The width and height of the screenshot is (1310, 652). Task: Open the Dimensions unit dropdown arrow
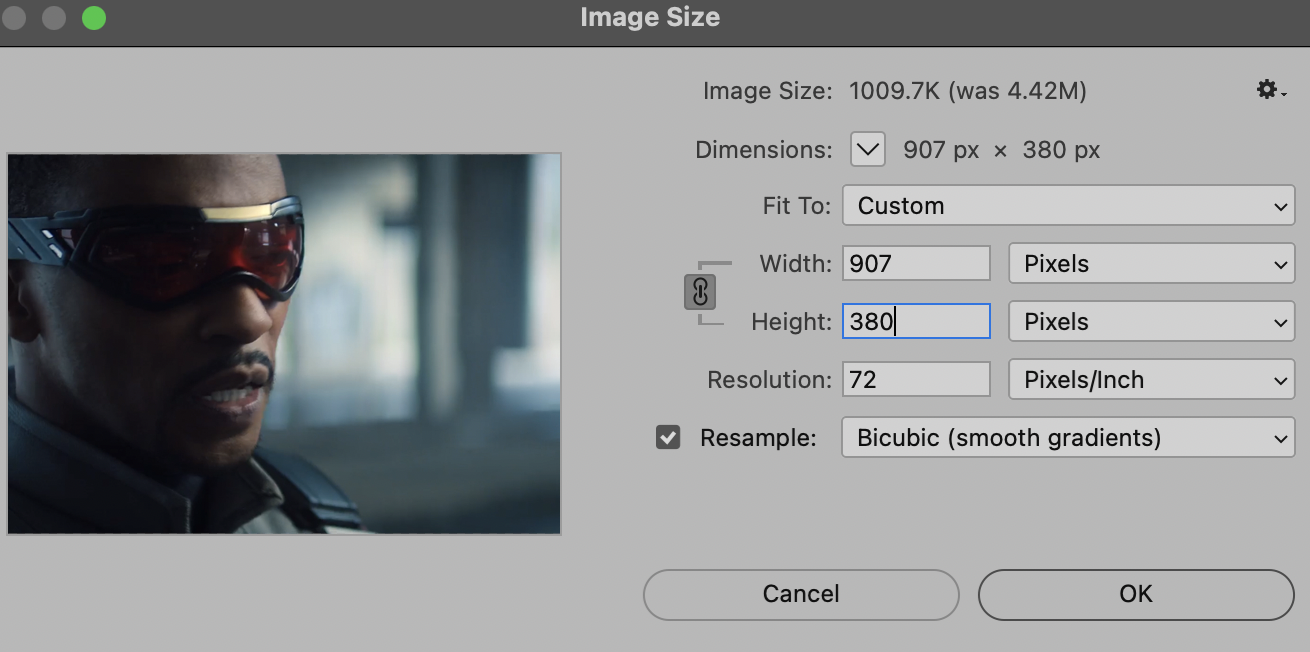click(868, 150)
